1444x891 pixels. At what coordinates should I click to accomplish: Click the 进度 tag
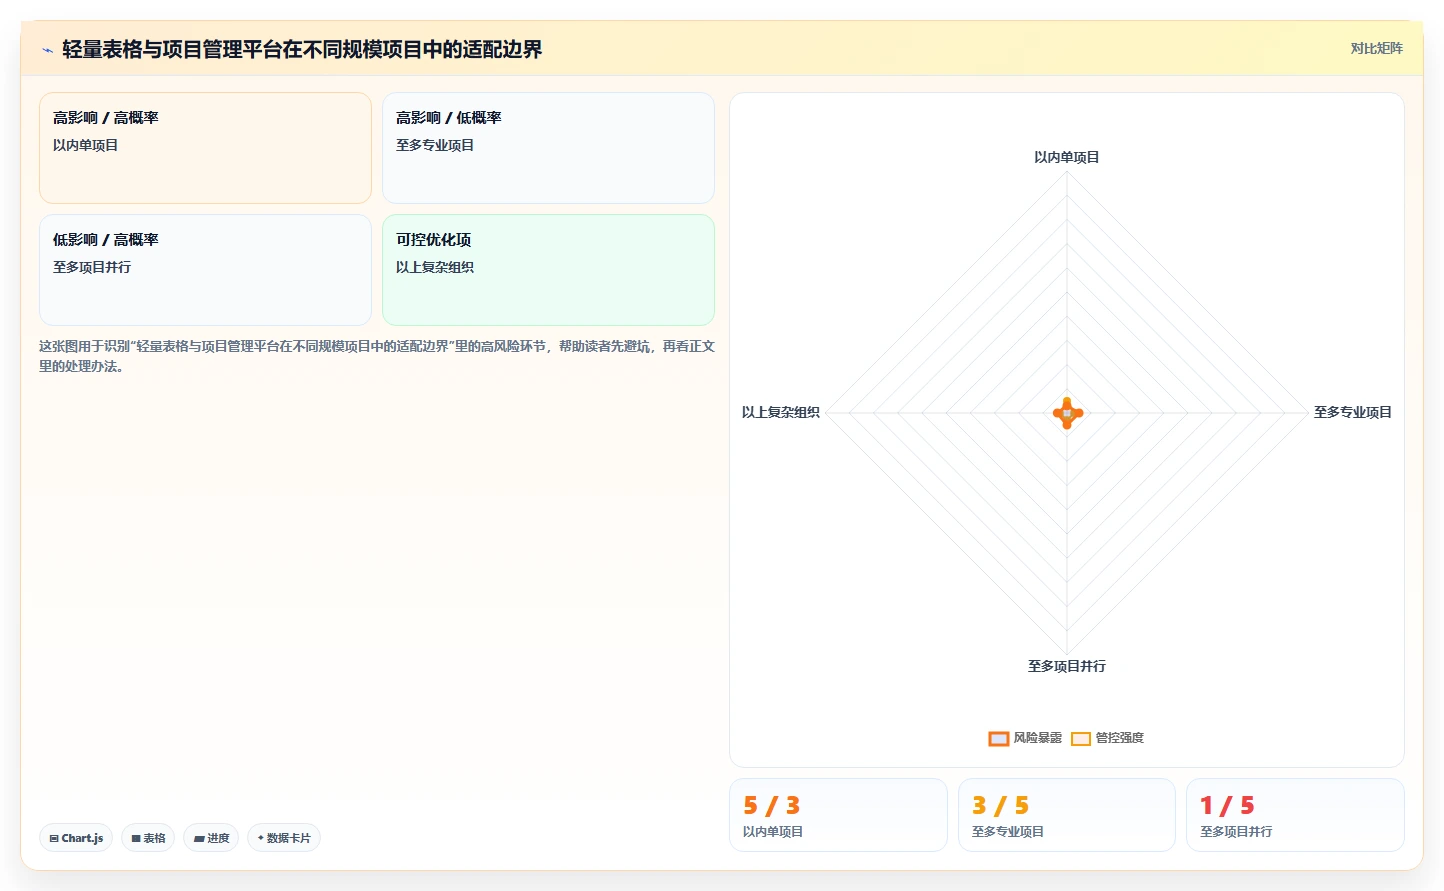[211, 838]
